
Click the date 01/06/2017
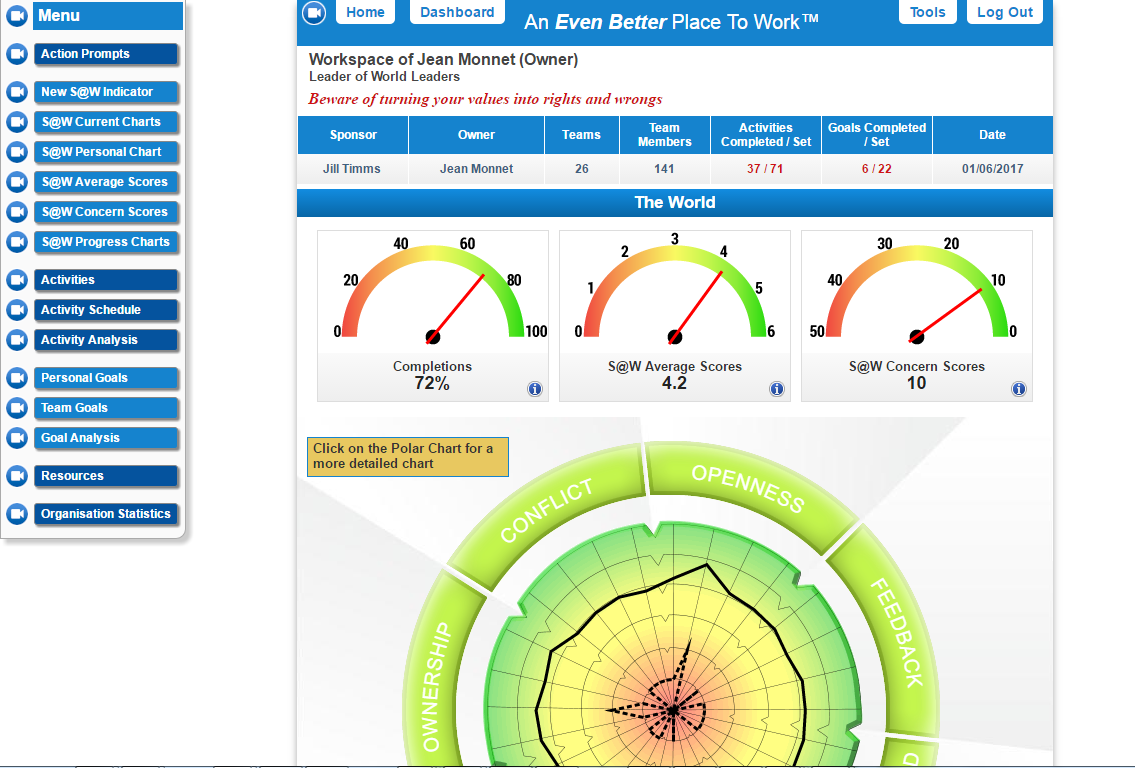tap(992, 169)
